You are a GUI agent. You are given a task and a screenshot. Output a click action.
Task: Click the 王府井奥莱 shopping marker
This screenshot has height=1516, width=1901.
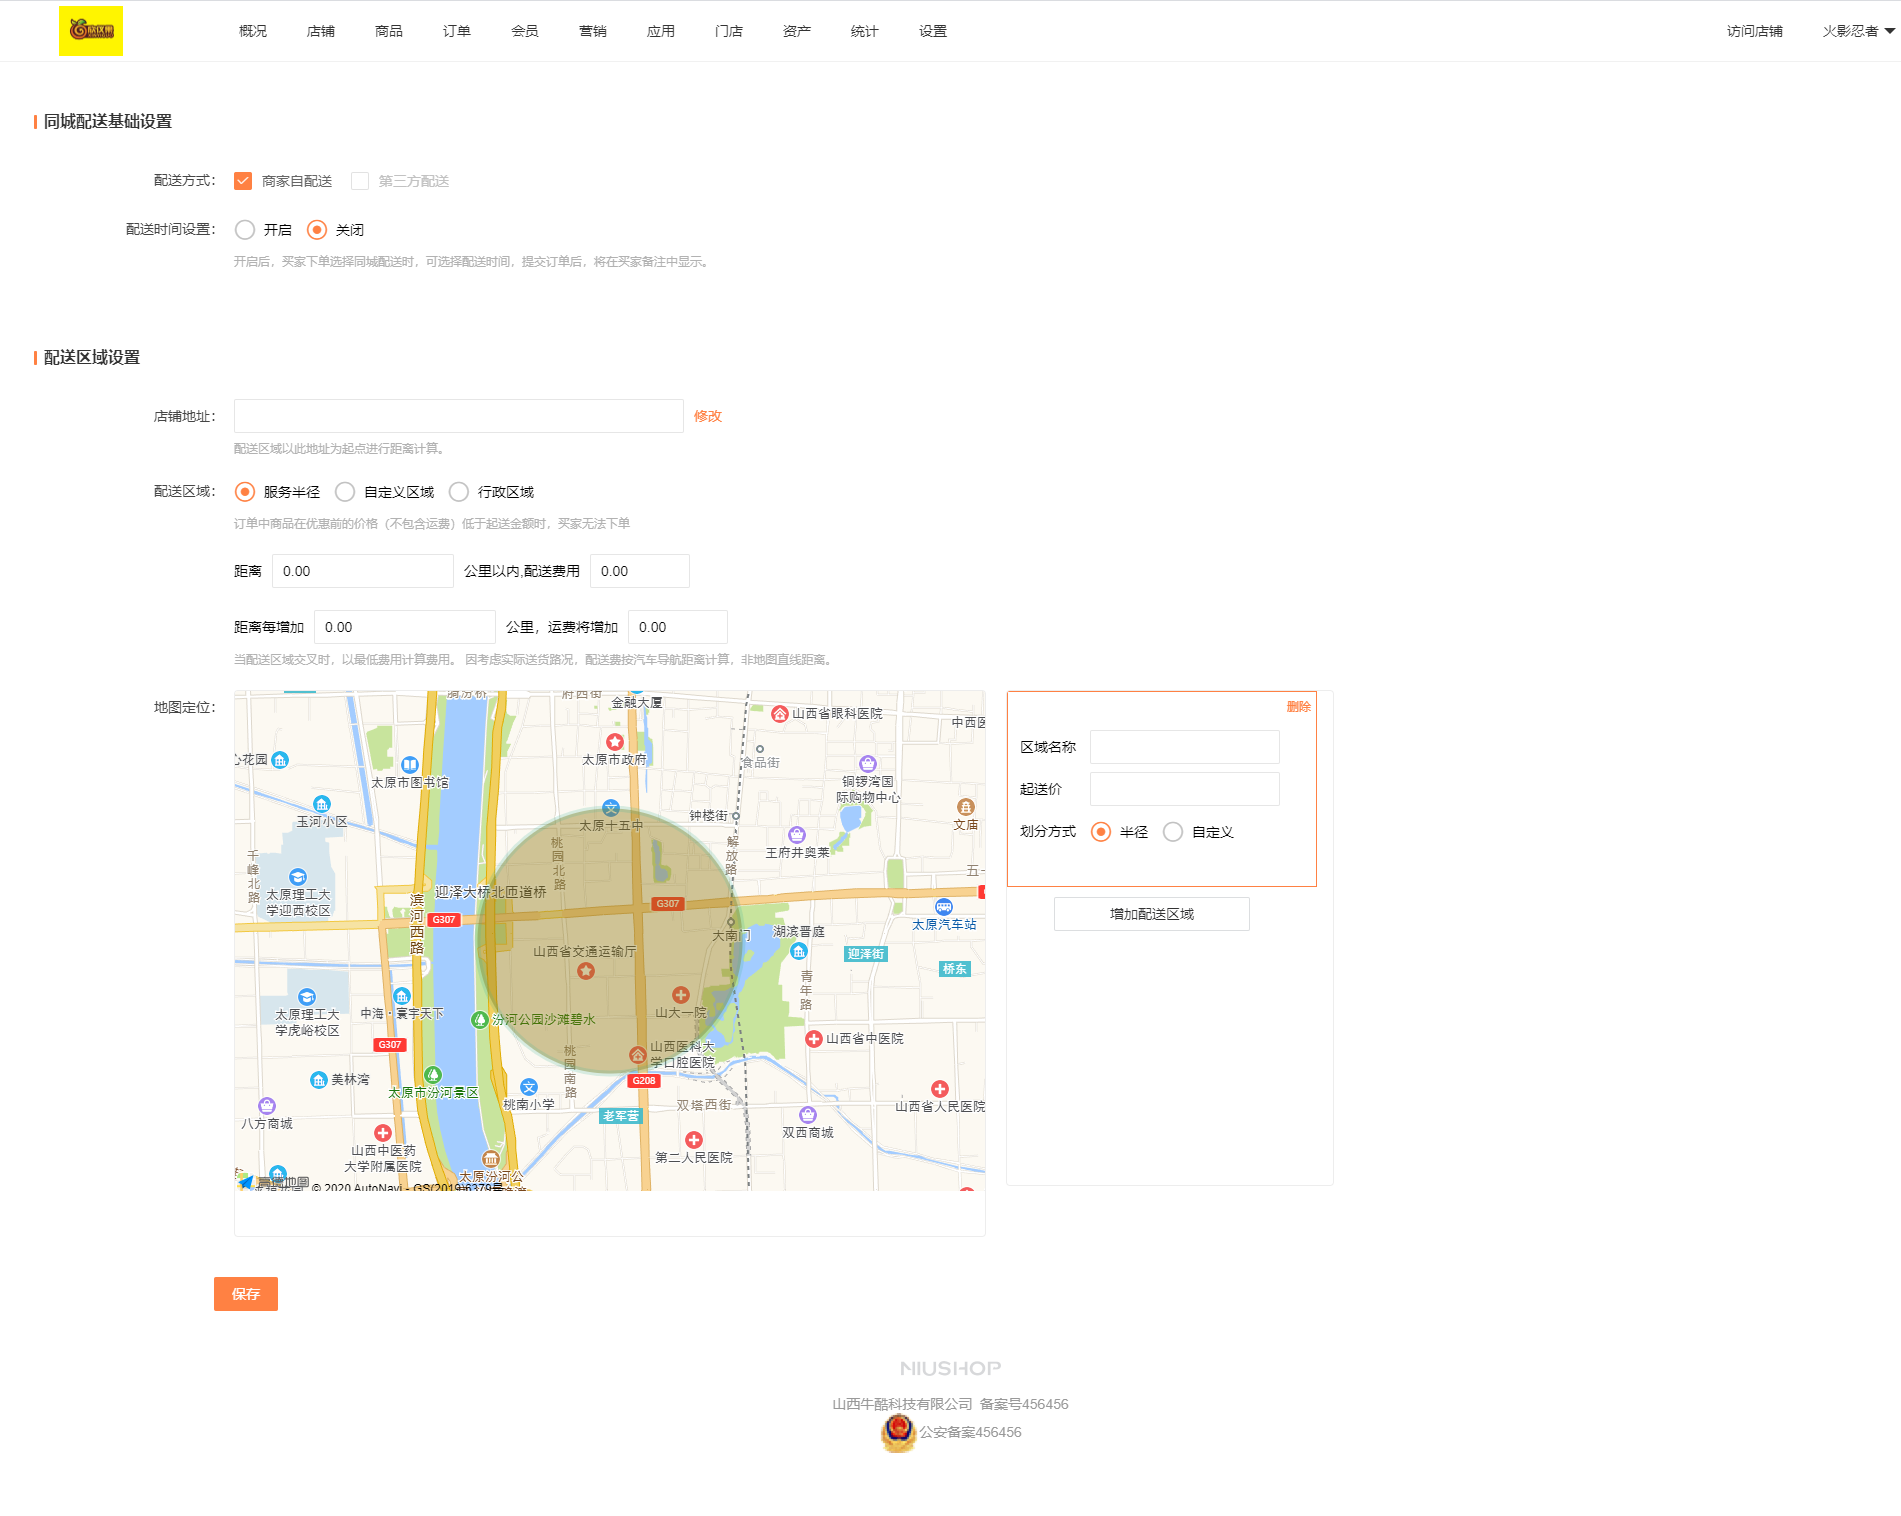797,835
